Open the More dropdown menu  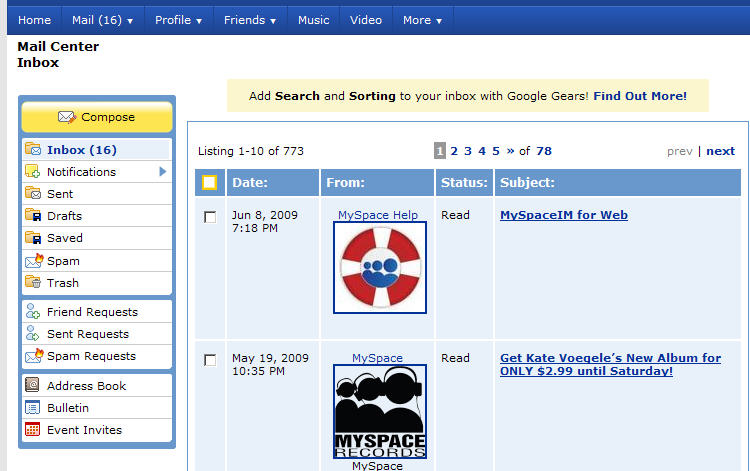tap(422, 20)
